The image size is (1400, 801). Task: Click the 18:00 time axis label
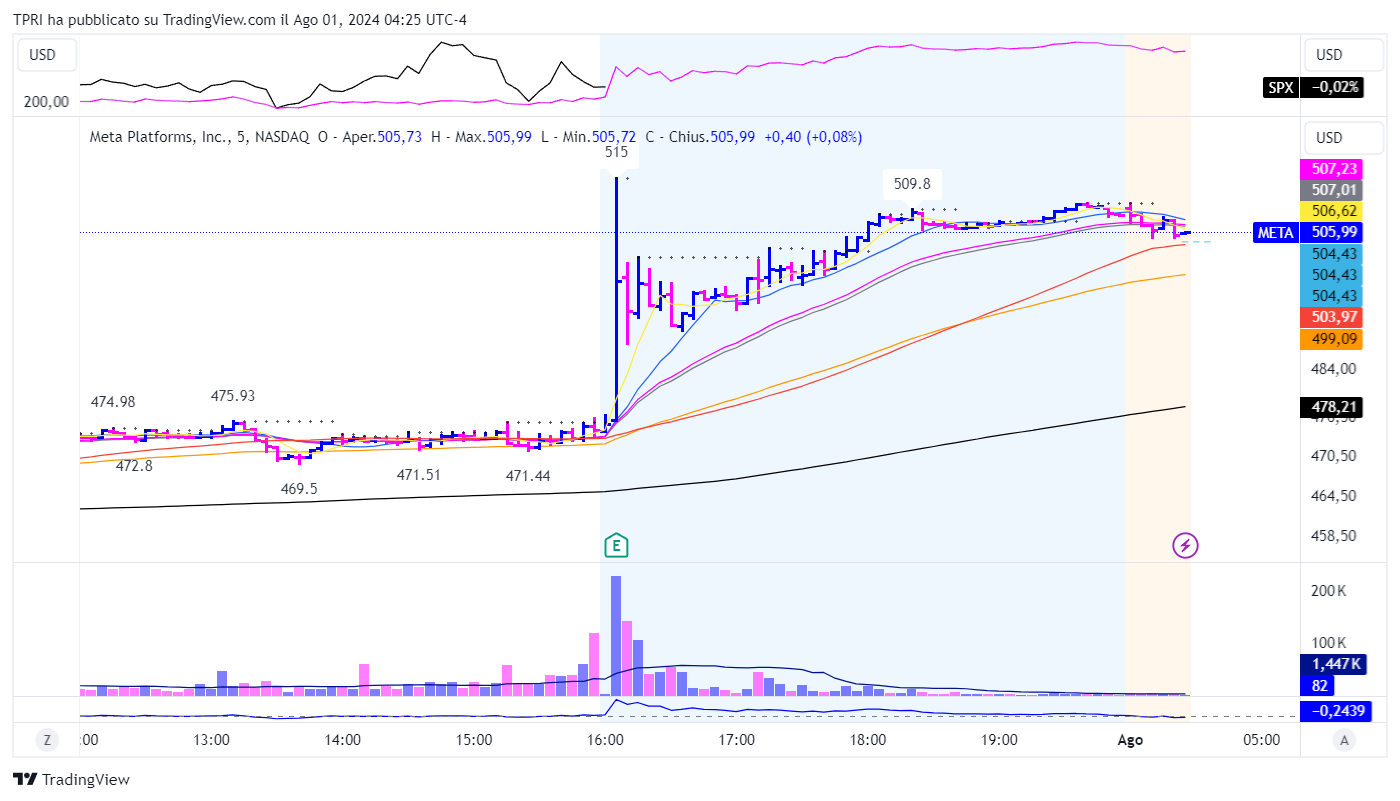(x=868, y=740)
